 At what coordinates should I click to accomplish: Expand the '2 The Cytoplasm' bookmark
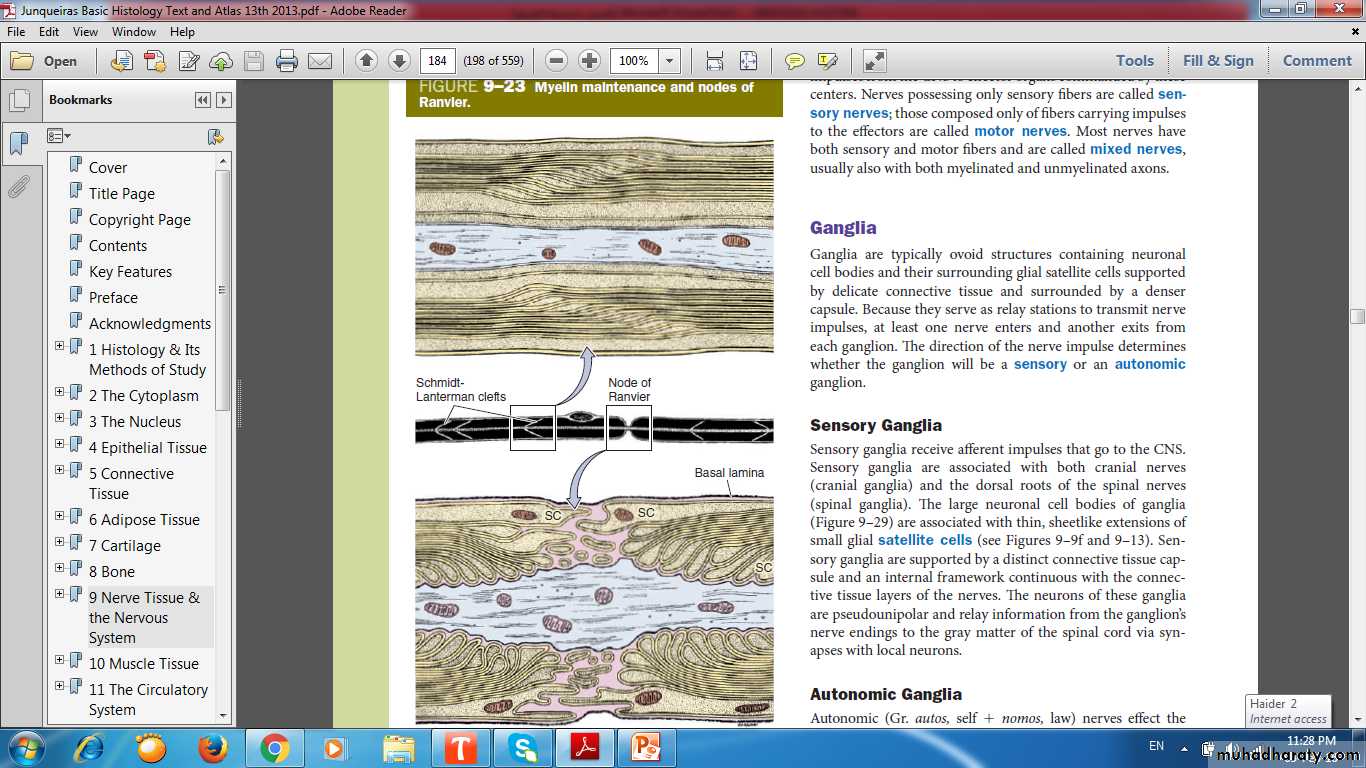(60, 394)
